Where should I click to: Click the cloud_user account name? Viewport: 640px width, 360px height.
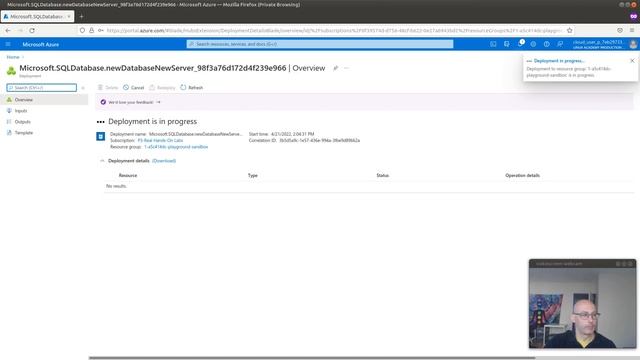[x=597, y=42]
